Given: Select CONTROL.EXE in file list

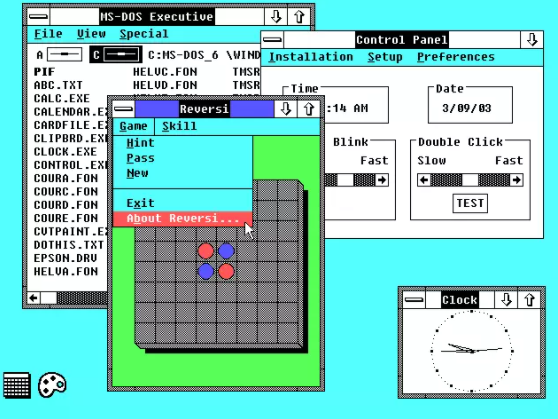Looking at the screenshot, I should click(x=70, y=165).
